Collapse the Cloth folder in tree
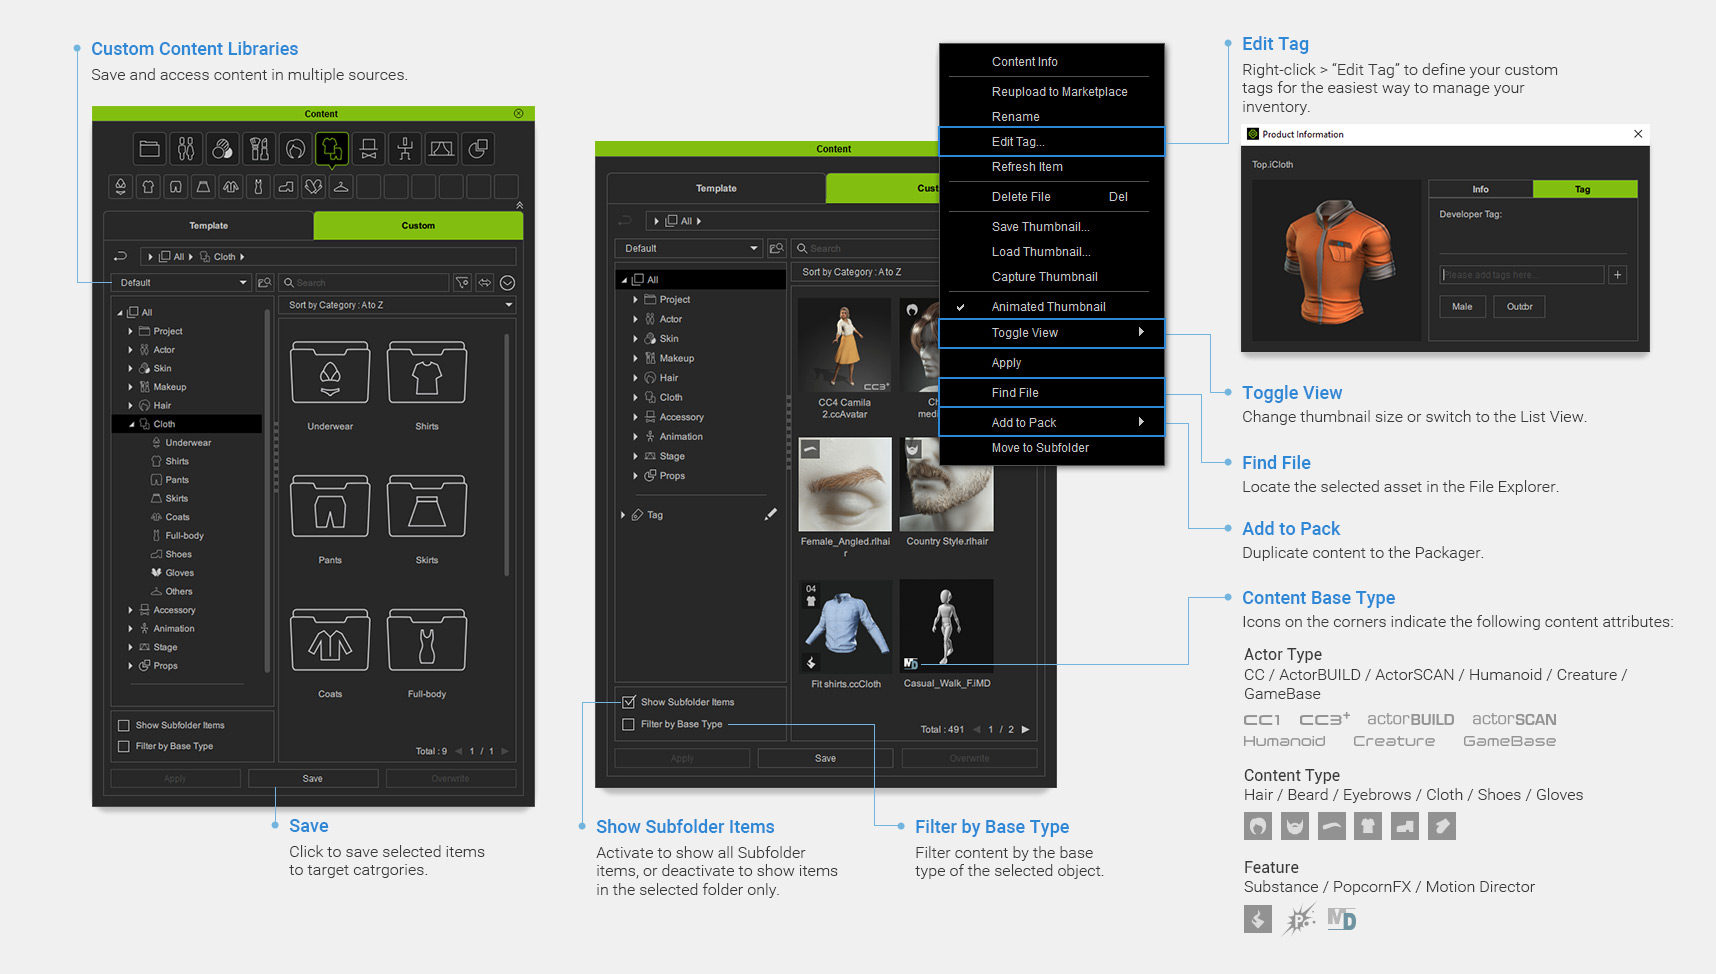This screenshot has height=974, width=1716. pos(131,424)
